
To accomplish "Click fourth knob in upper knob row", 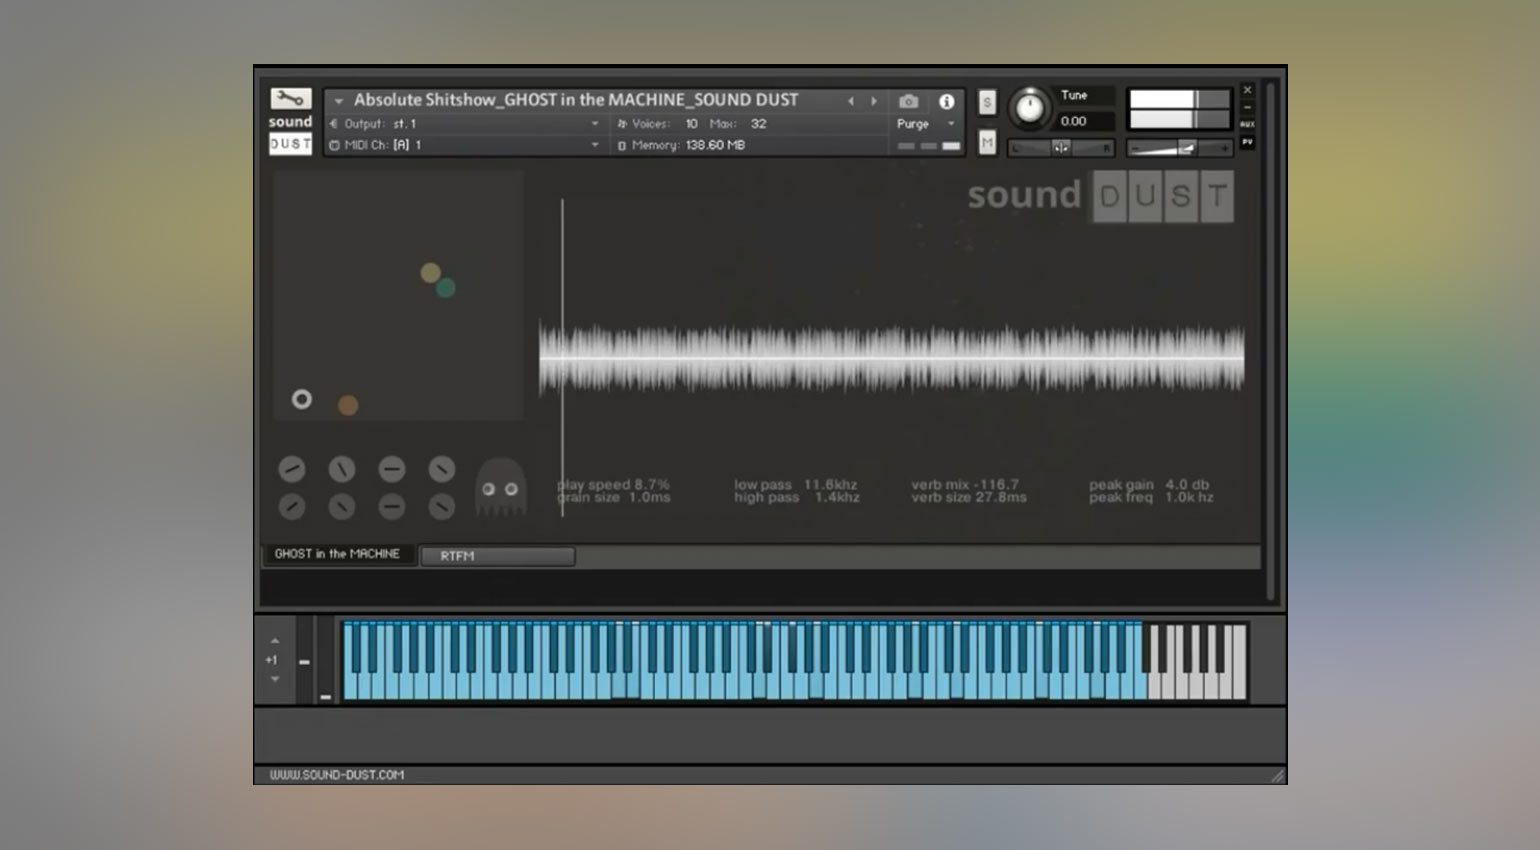I will click(x=442, y=468).
